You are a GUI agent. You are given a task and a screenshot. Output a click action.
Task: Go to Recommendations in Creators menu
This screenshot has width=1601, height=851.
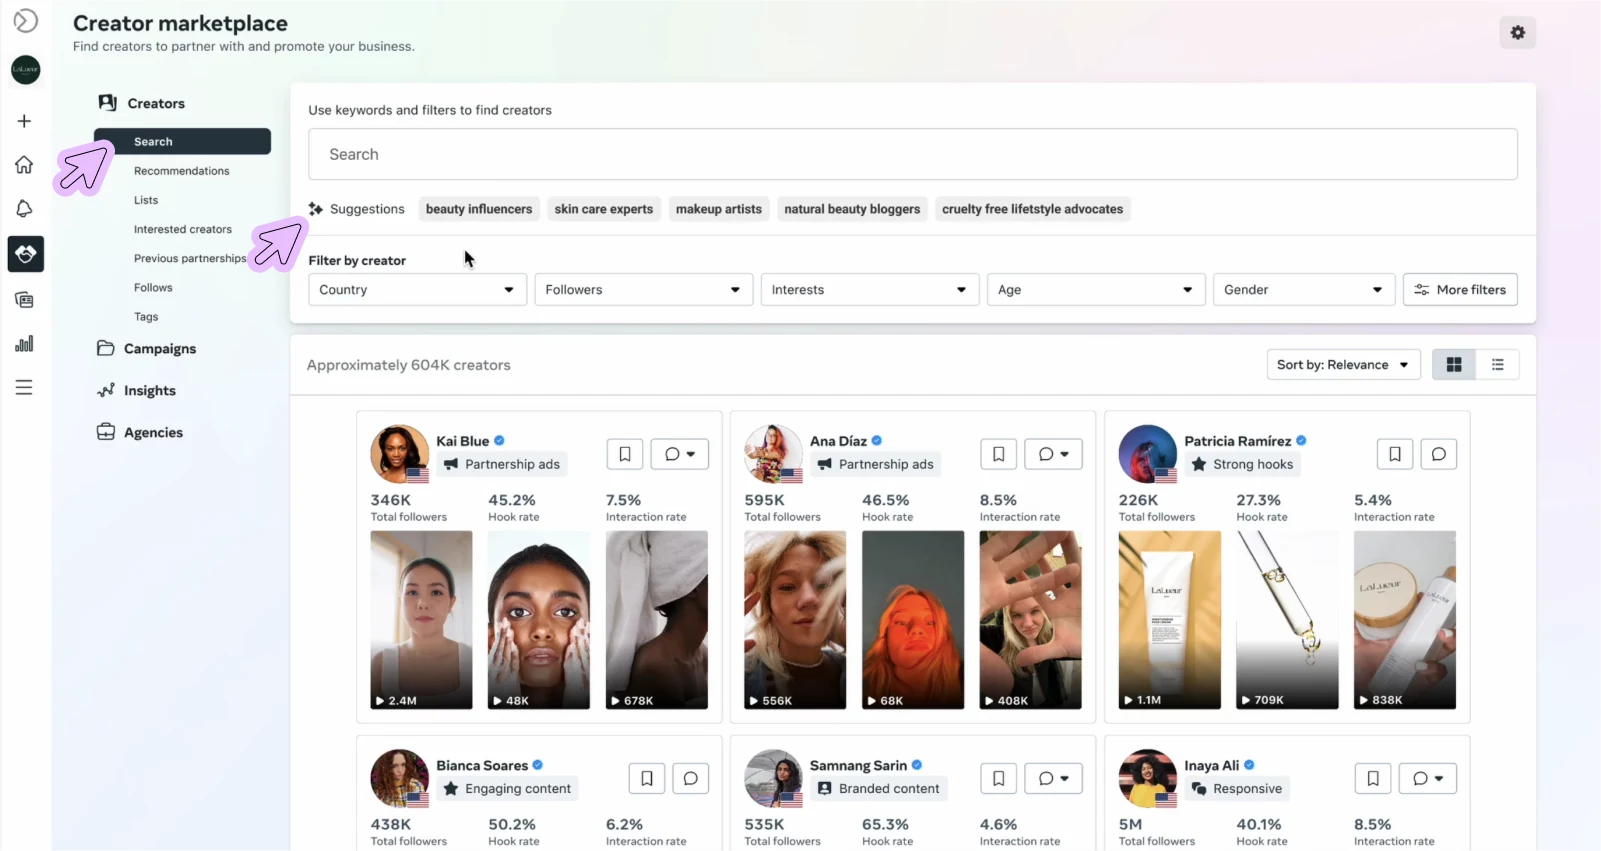click(x=182, y=171)
